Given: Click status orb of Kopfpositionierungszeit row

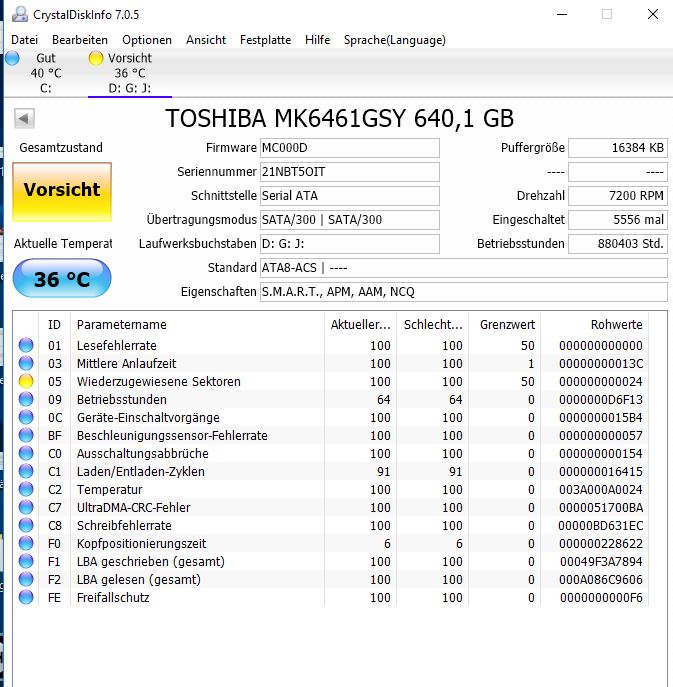Looking at the screenshot, I should (26, 543).
